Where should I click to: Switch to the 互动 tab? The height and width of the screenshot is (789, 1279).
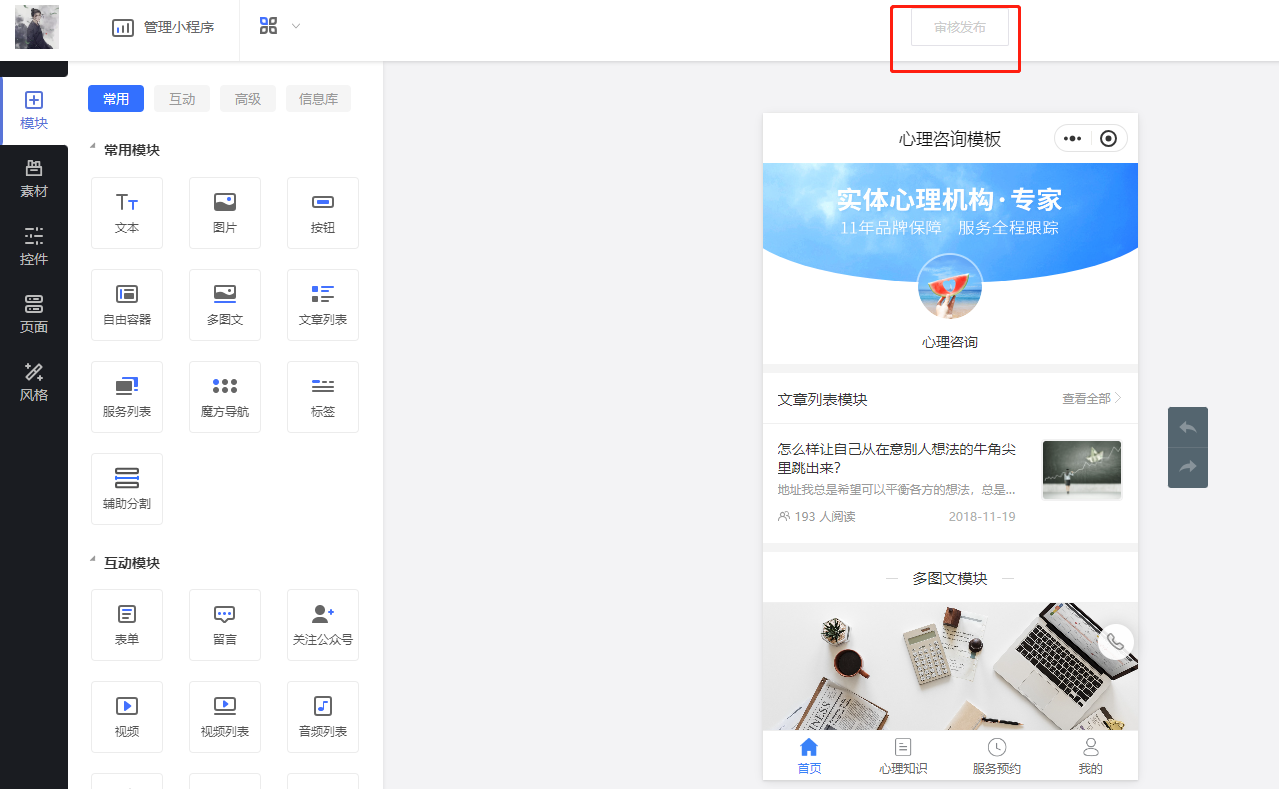182,99
